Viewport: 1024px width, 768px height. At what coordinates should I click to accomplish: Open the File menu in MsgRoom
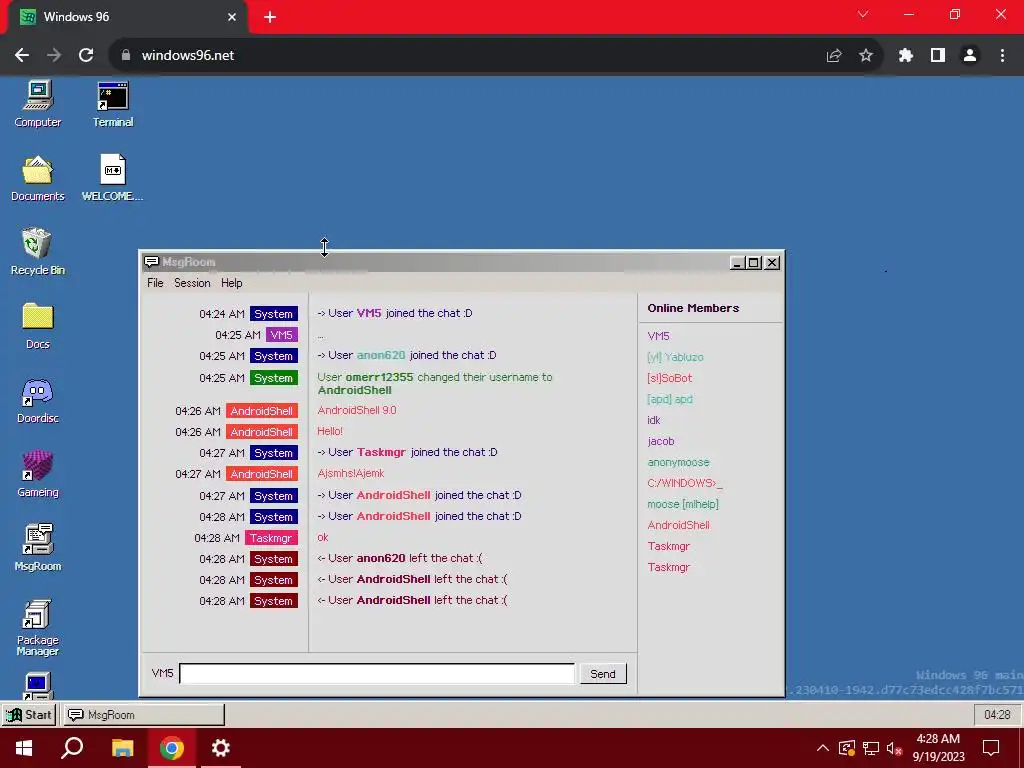pyautogui.click(x=155, y=283)
